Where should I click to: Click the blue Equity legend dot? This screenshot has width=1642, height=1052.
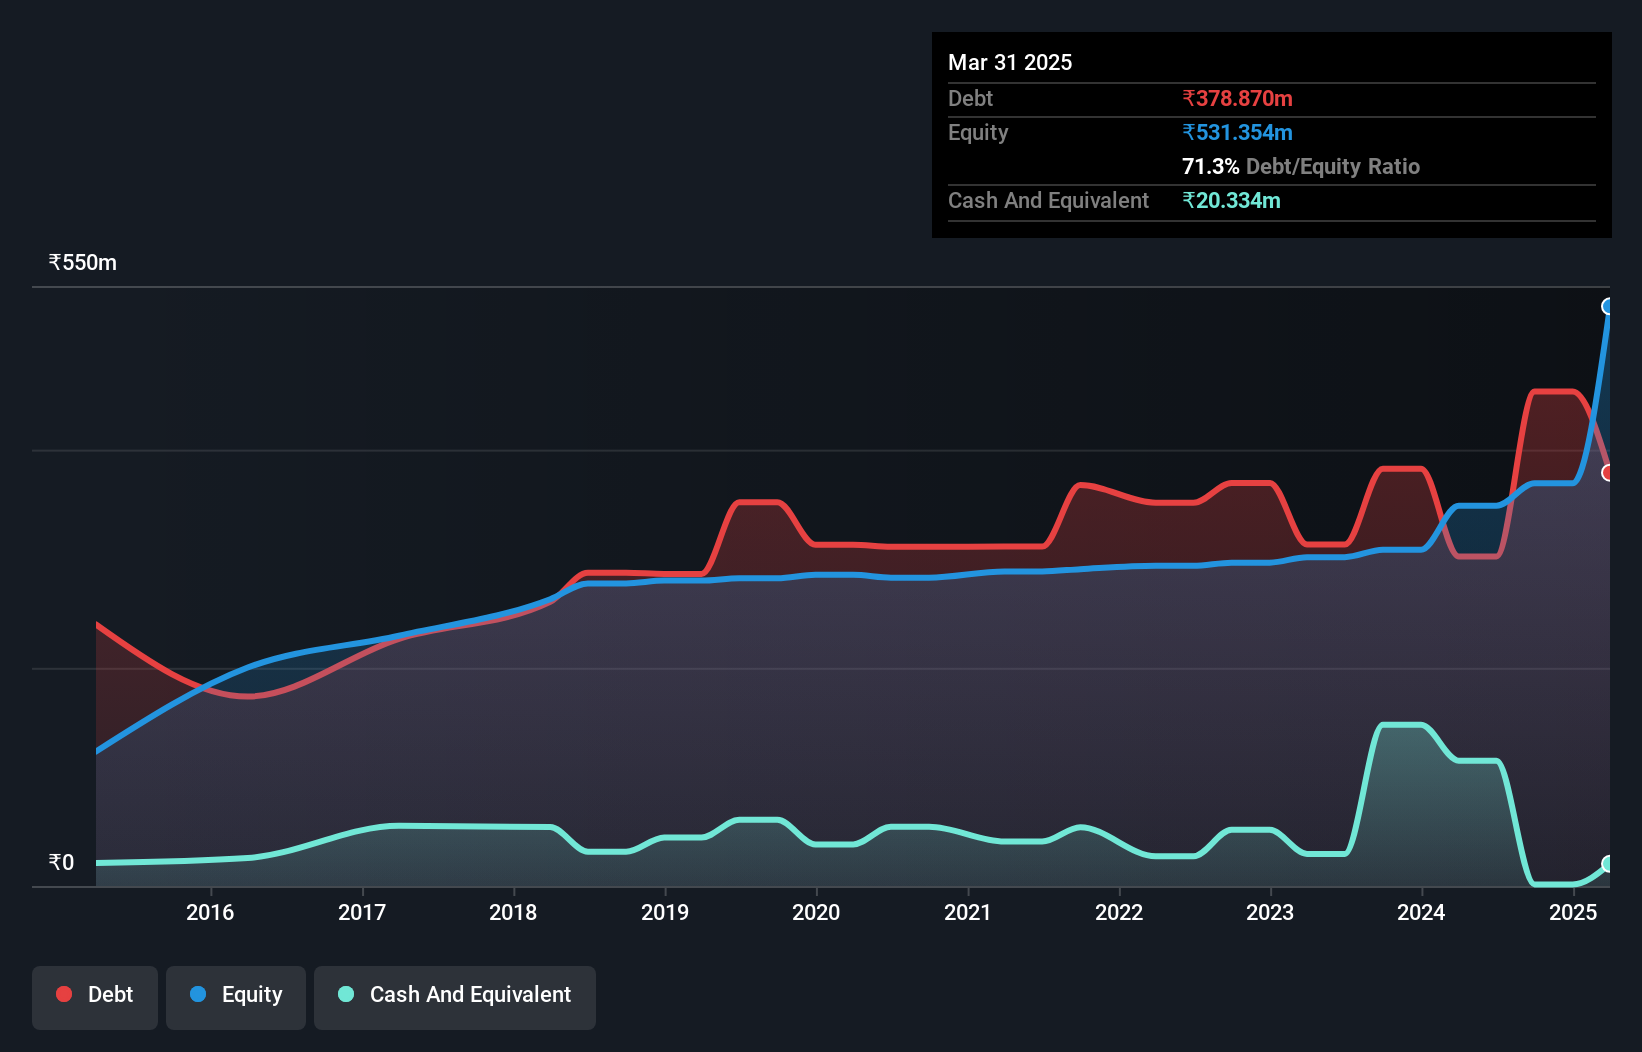(199, 994)
